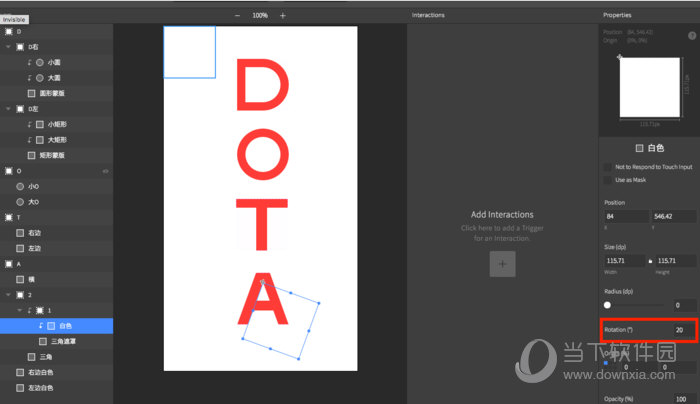Viewport: 700px width, 404px height.
Task: Click the red letter D on canvas
Action: pyautogui.click(x=262, y=84)
